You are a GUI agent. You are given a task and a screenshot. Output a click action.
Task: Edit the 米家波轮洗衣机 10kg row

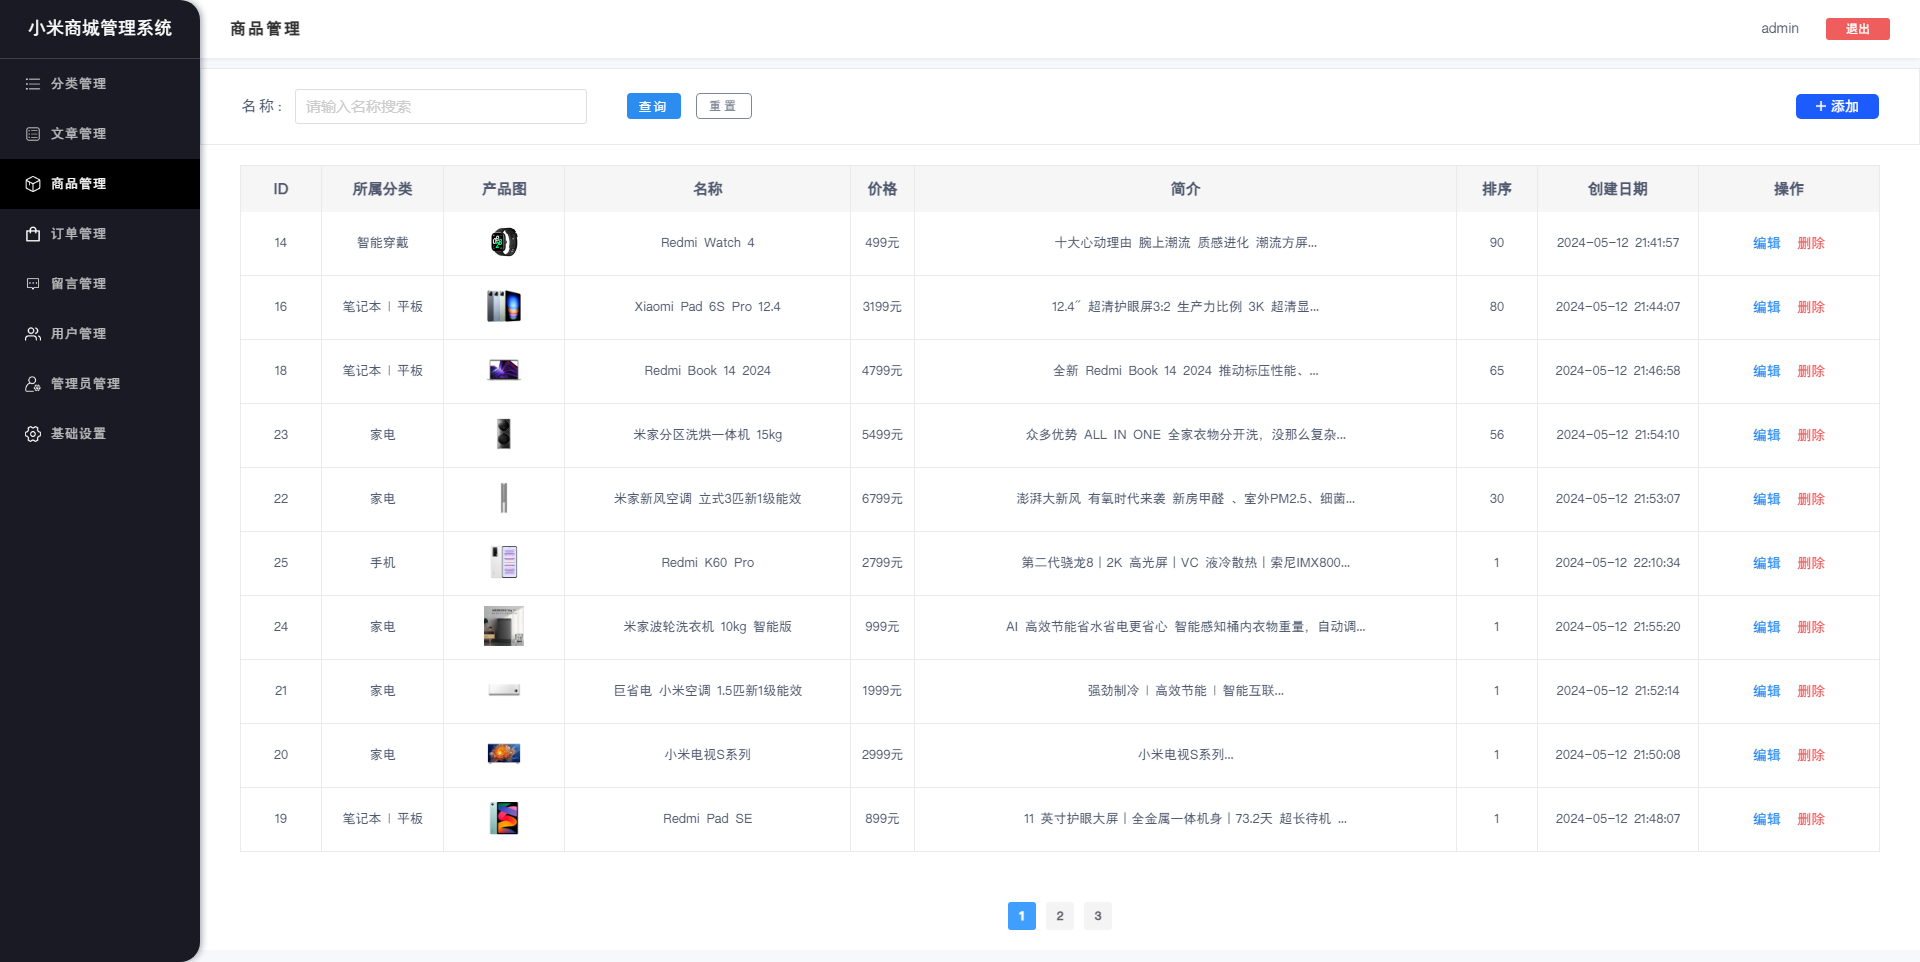[x=1767, y=627]
